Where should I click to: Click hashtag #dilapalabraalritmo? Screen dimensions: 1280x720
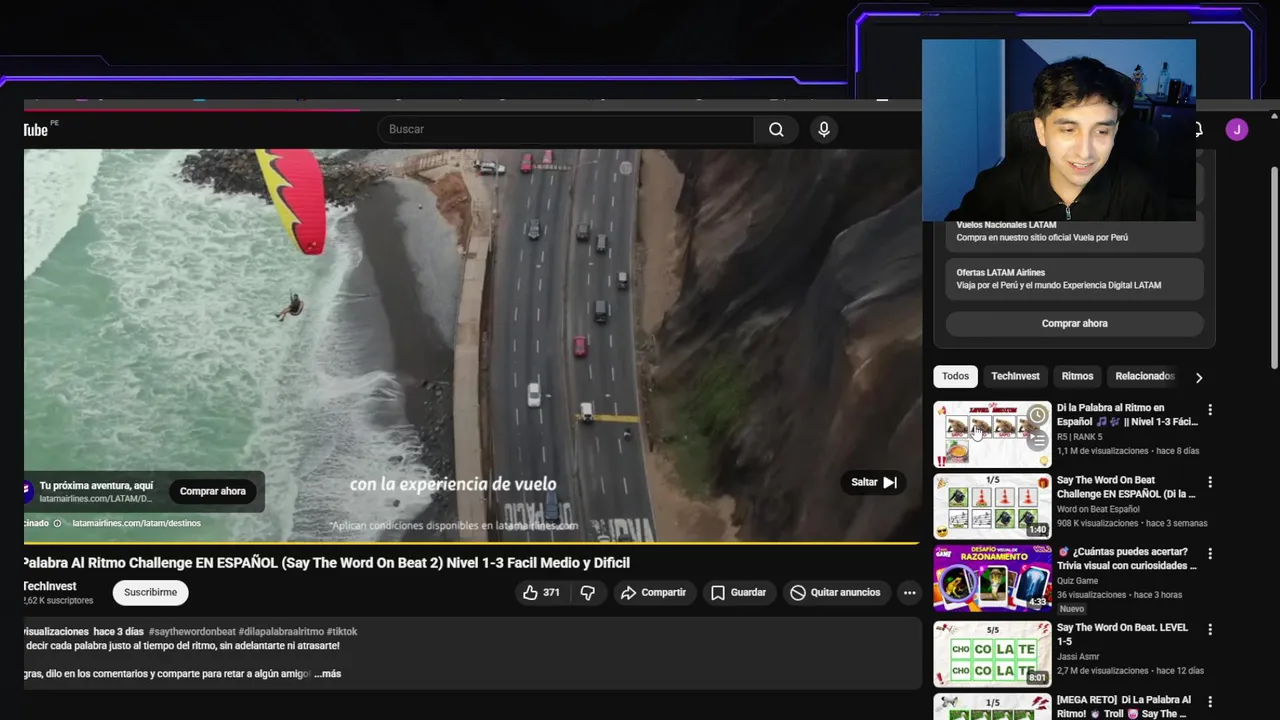[281, 632]
